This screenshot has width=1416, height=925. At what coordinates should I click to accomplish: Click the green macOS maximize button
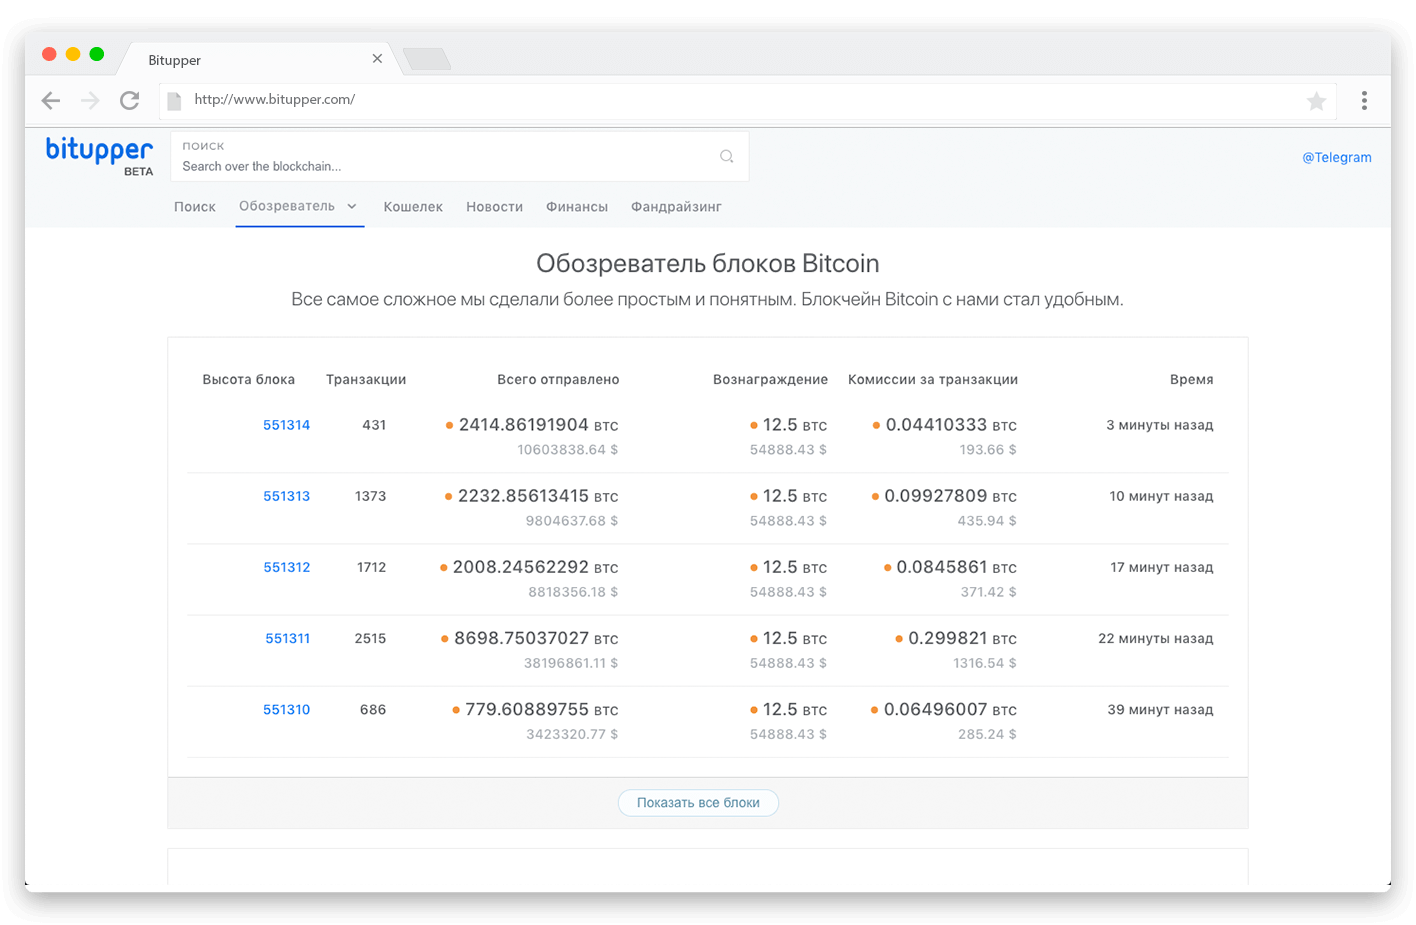[x=97, y=54]
